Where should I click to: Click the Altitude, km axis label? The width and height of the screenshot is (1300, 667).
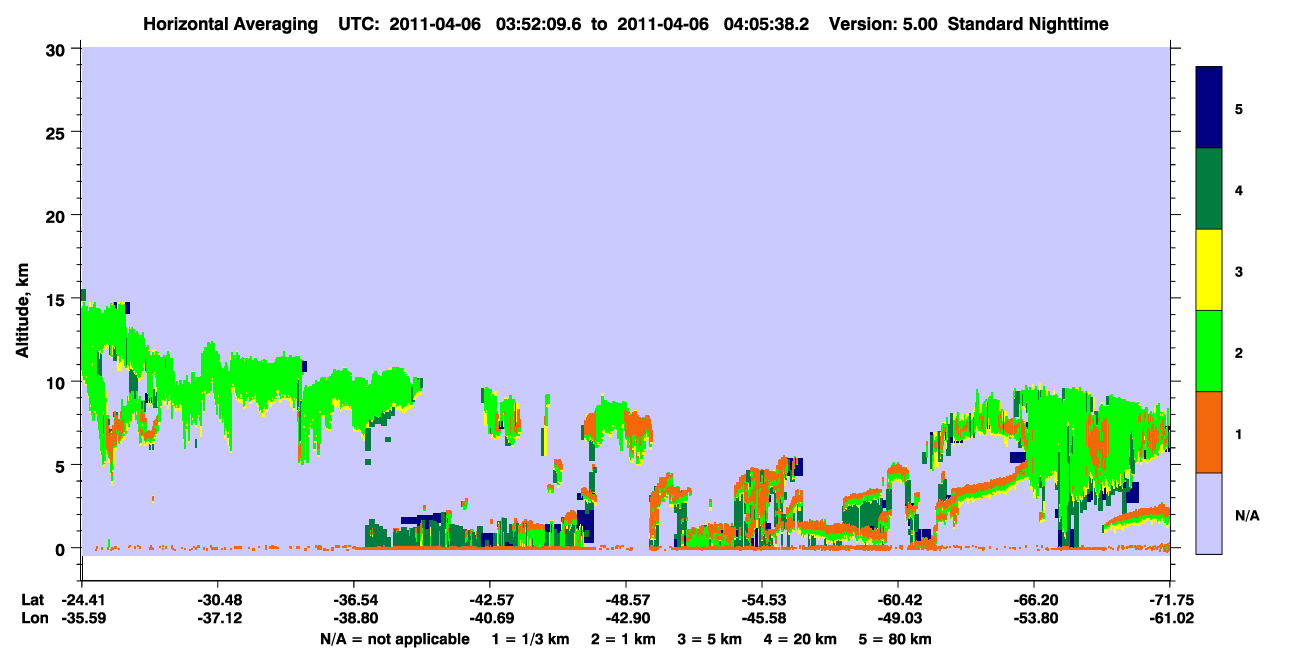pos(22,300)
